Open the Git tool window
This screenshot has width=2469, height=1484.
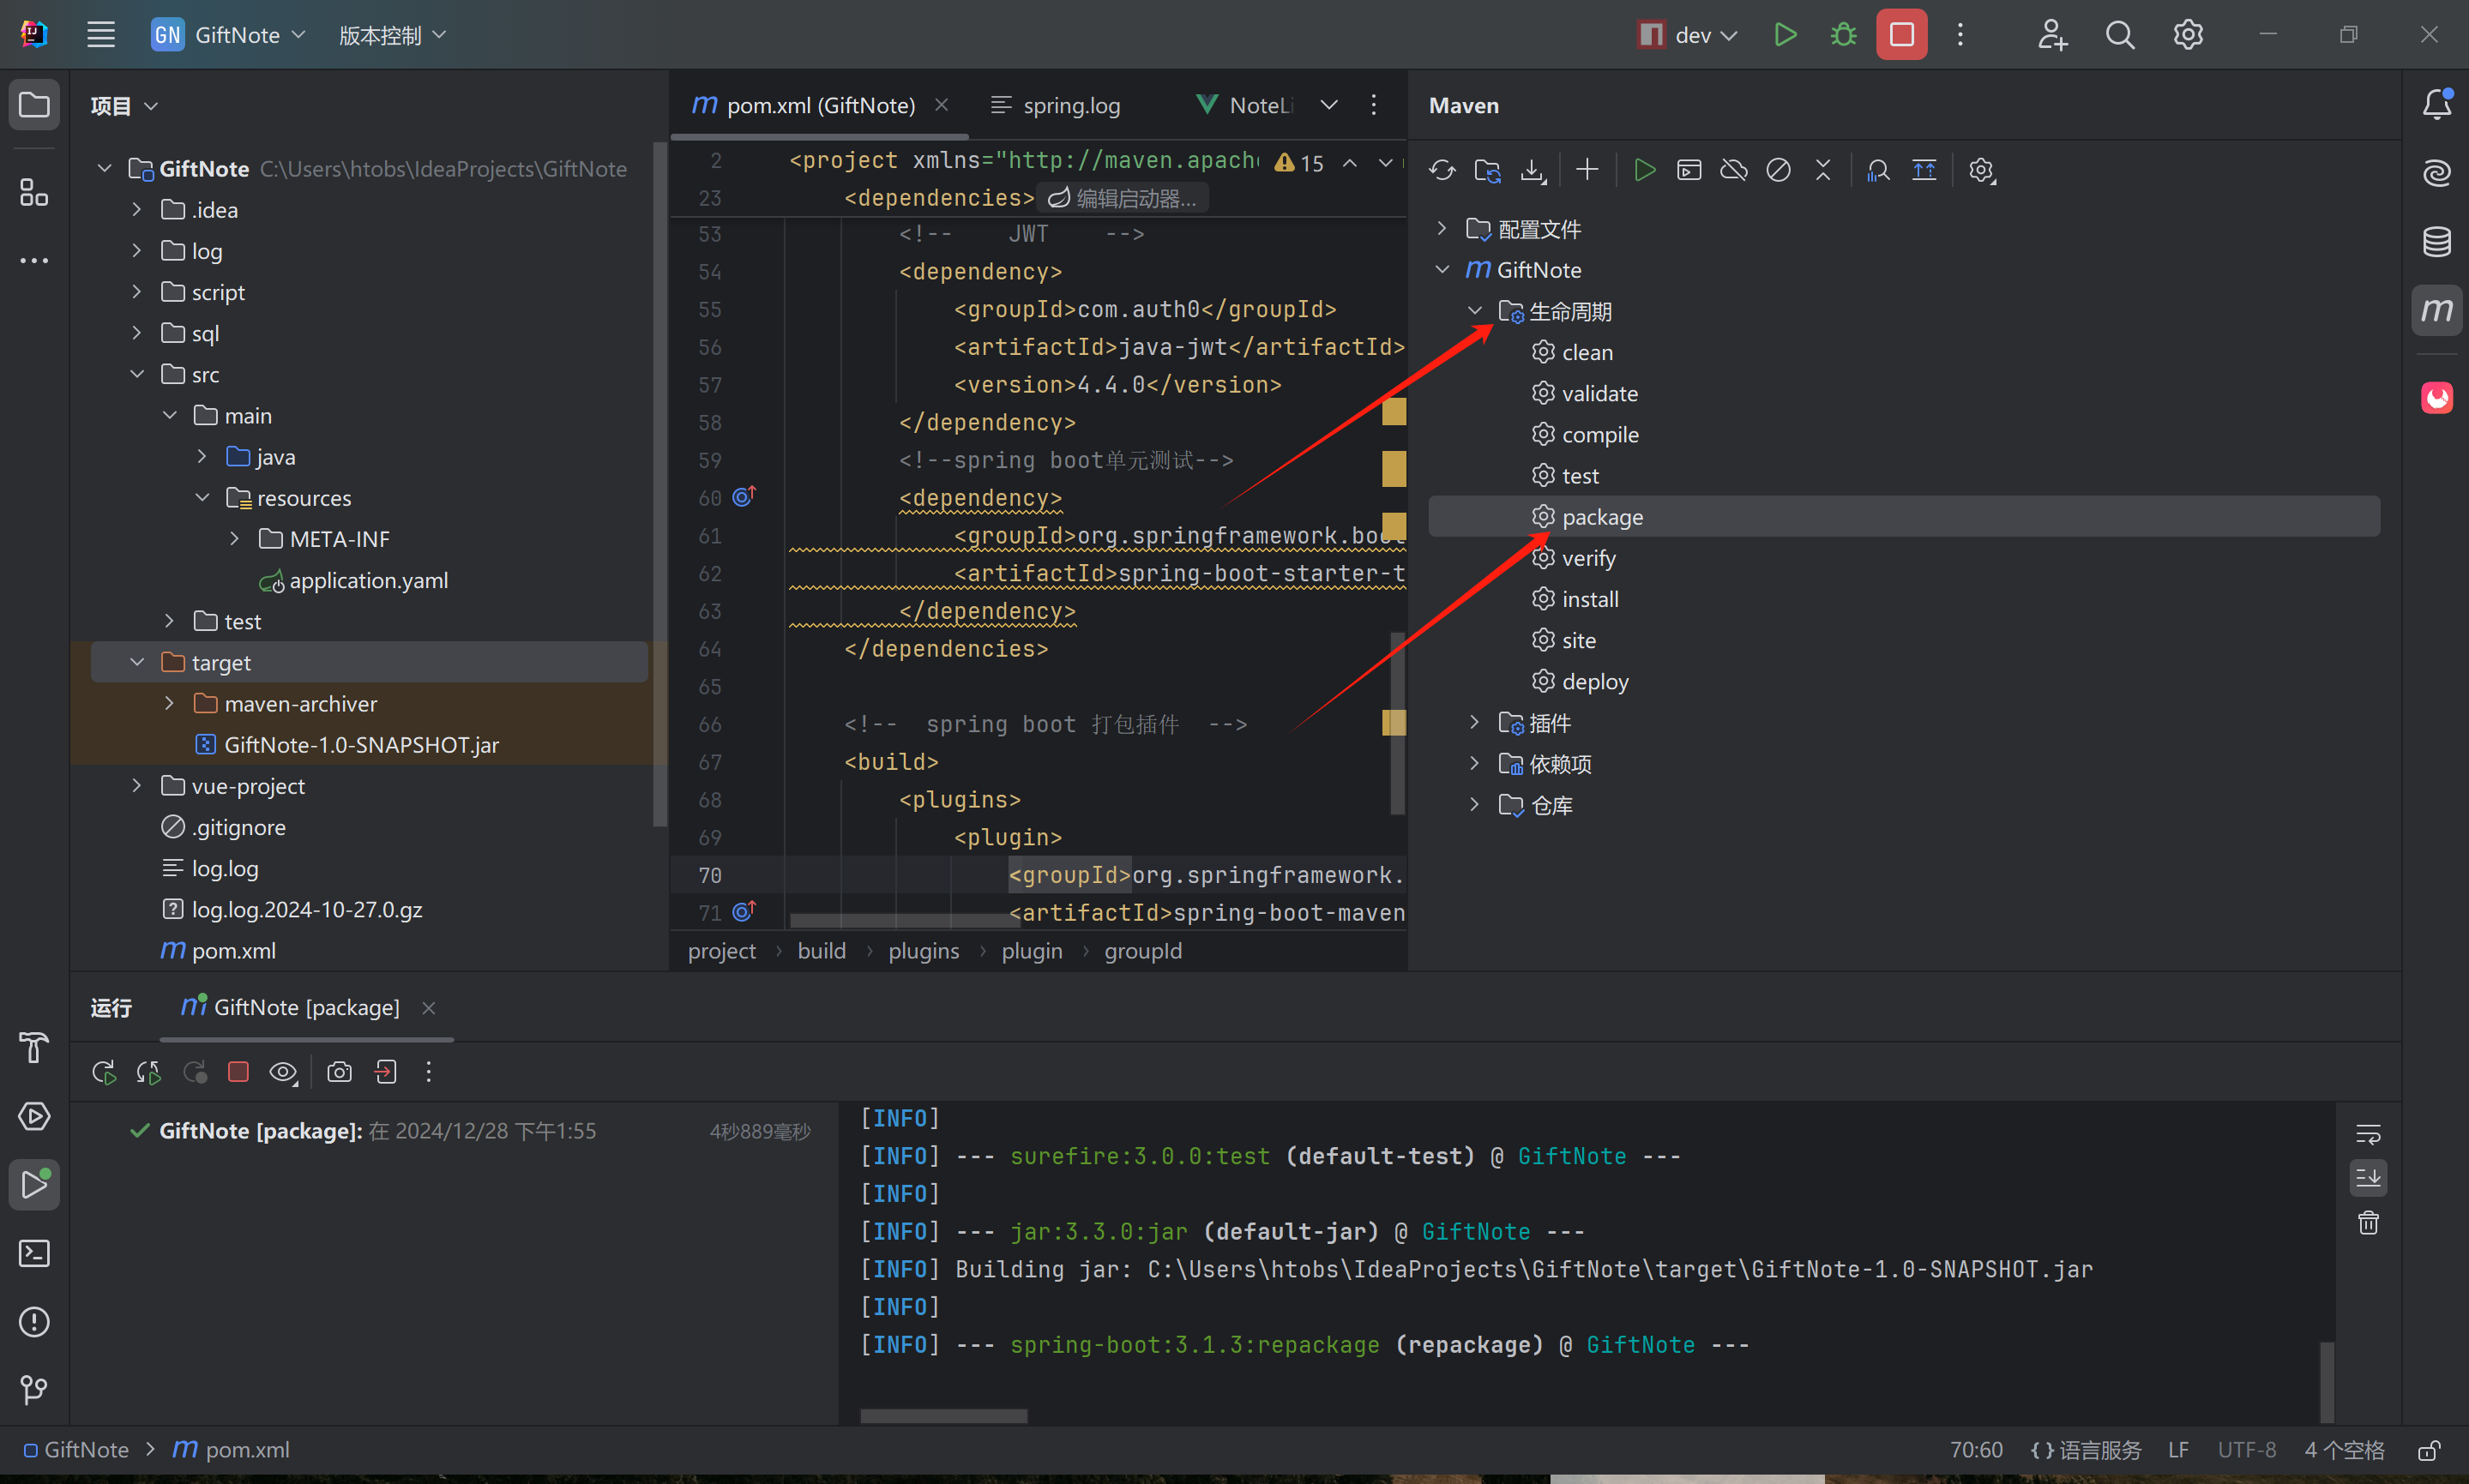[x=34, y=1390]
